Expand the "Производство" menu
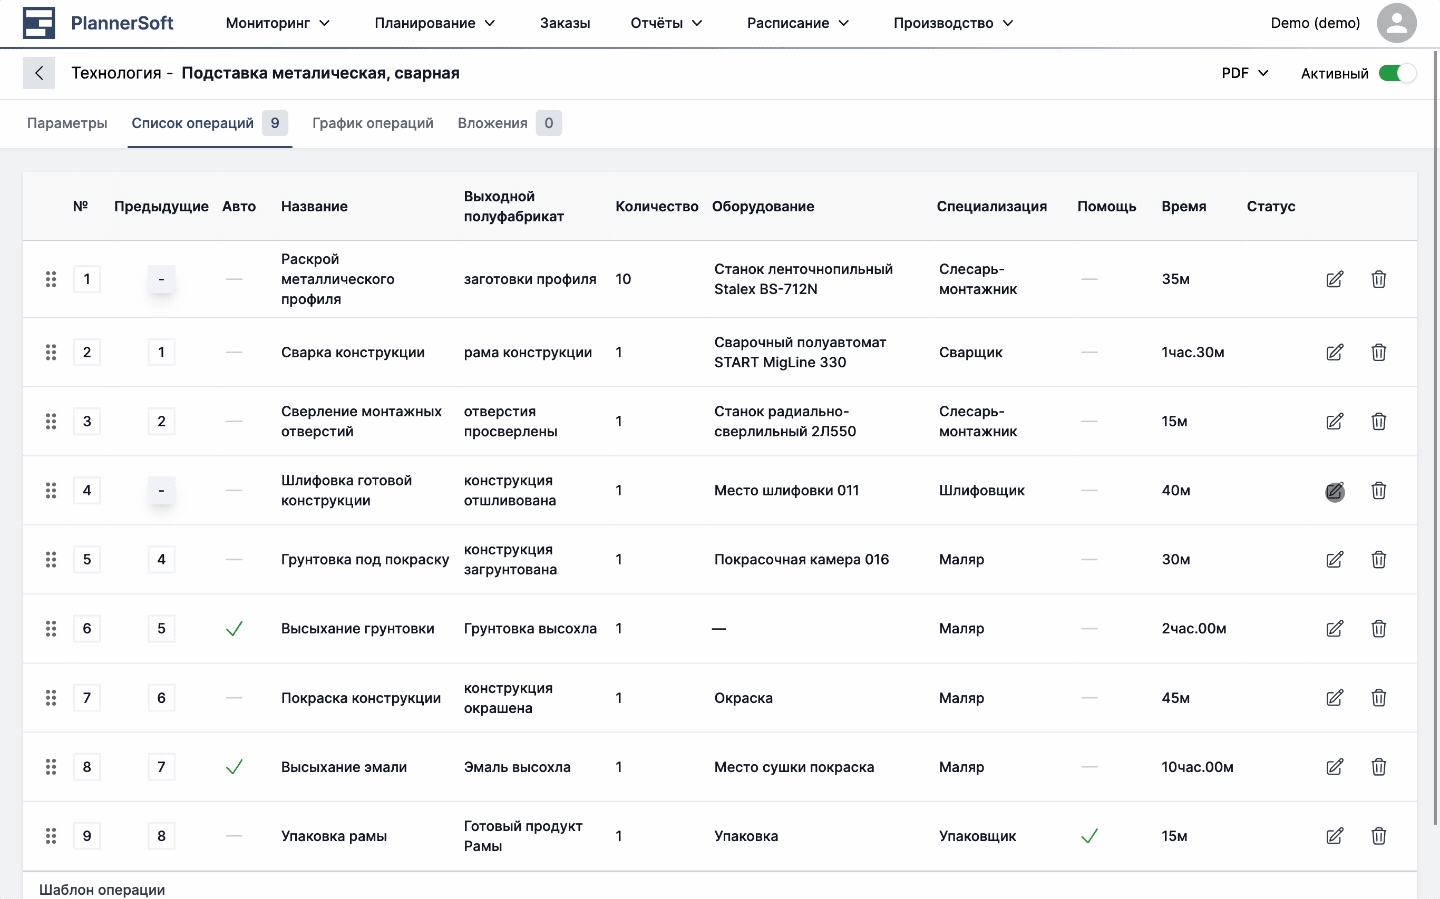Screen dimensions: 1440x899 click(x=952, y=22)
